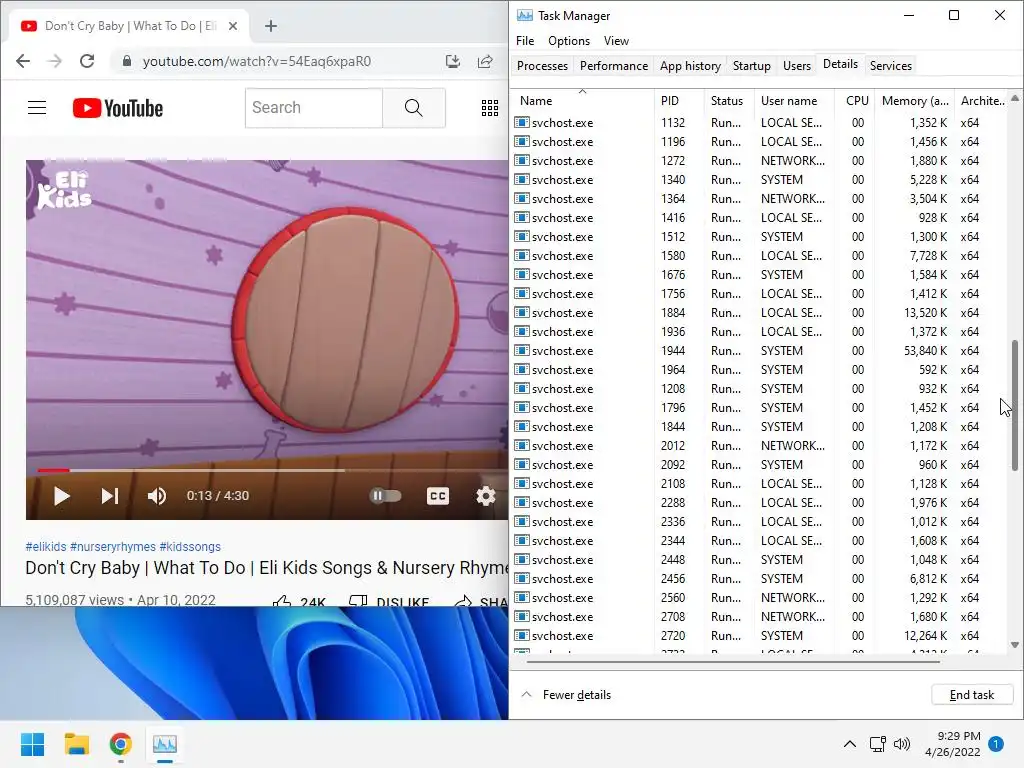The image size is (1024, 768).
Task: Click install app icon in address bar
Action: point(453,61)
